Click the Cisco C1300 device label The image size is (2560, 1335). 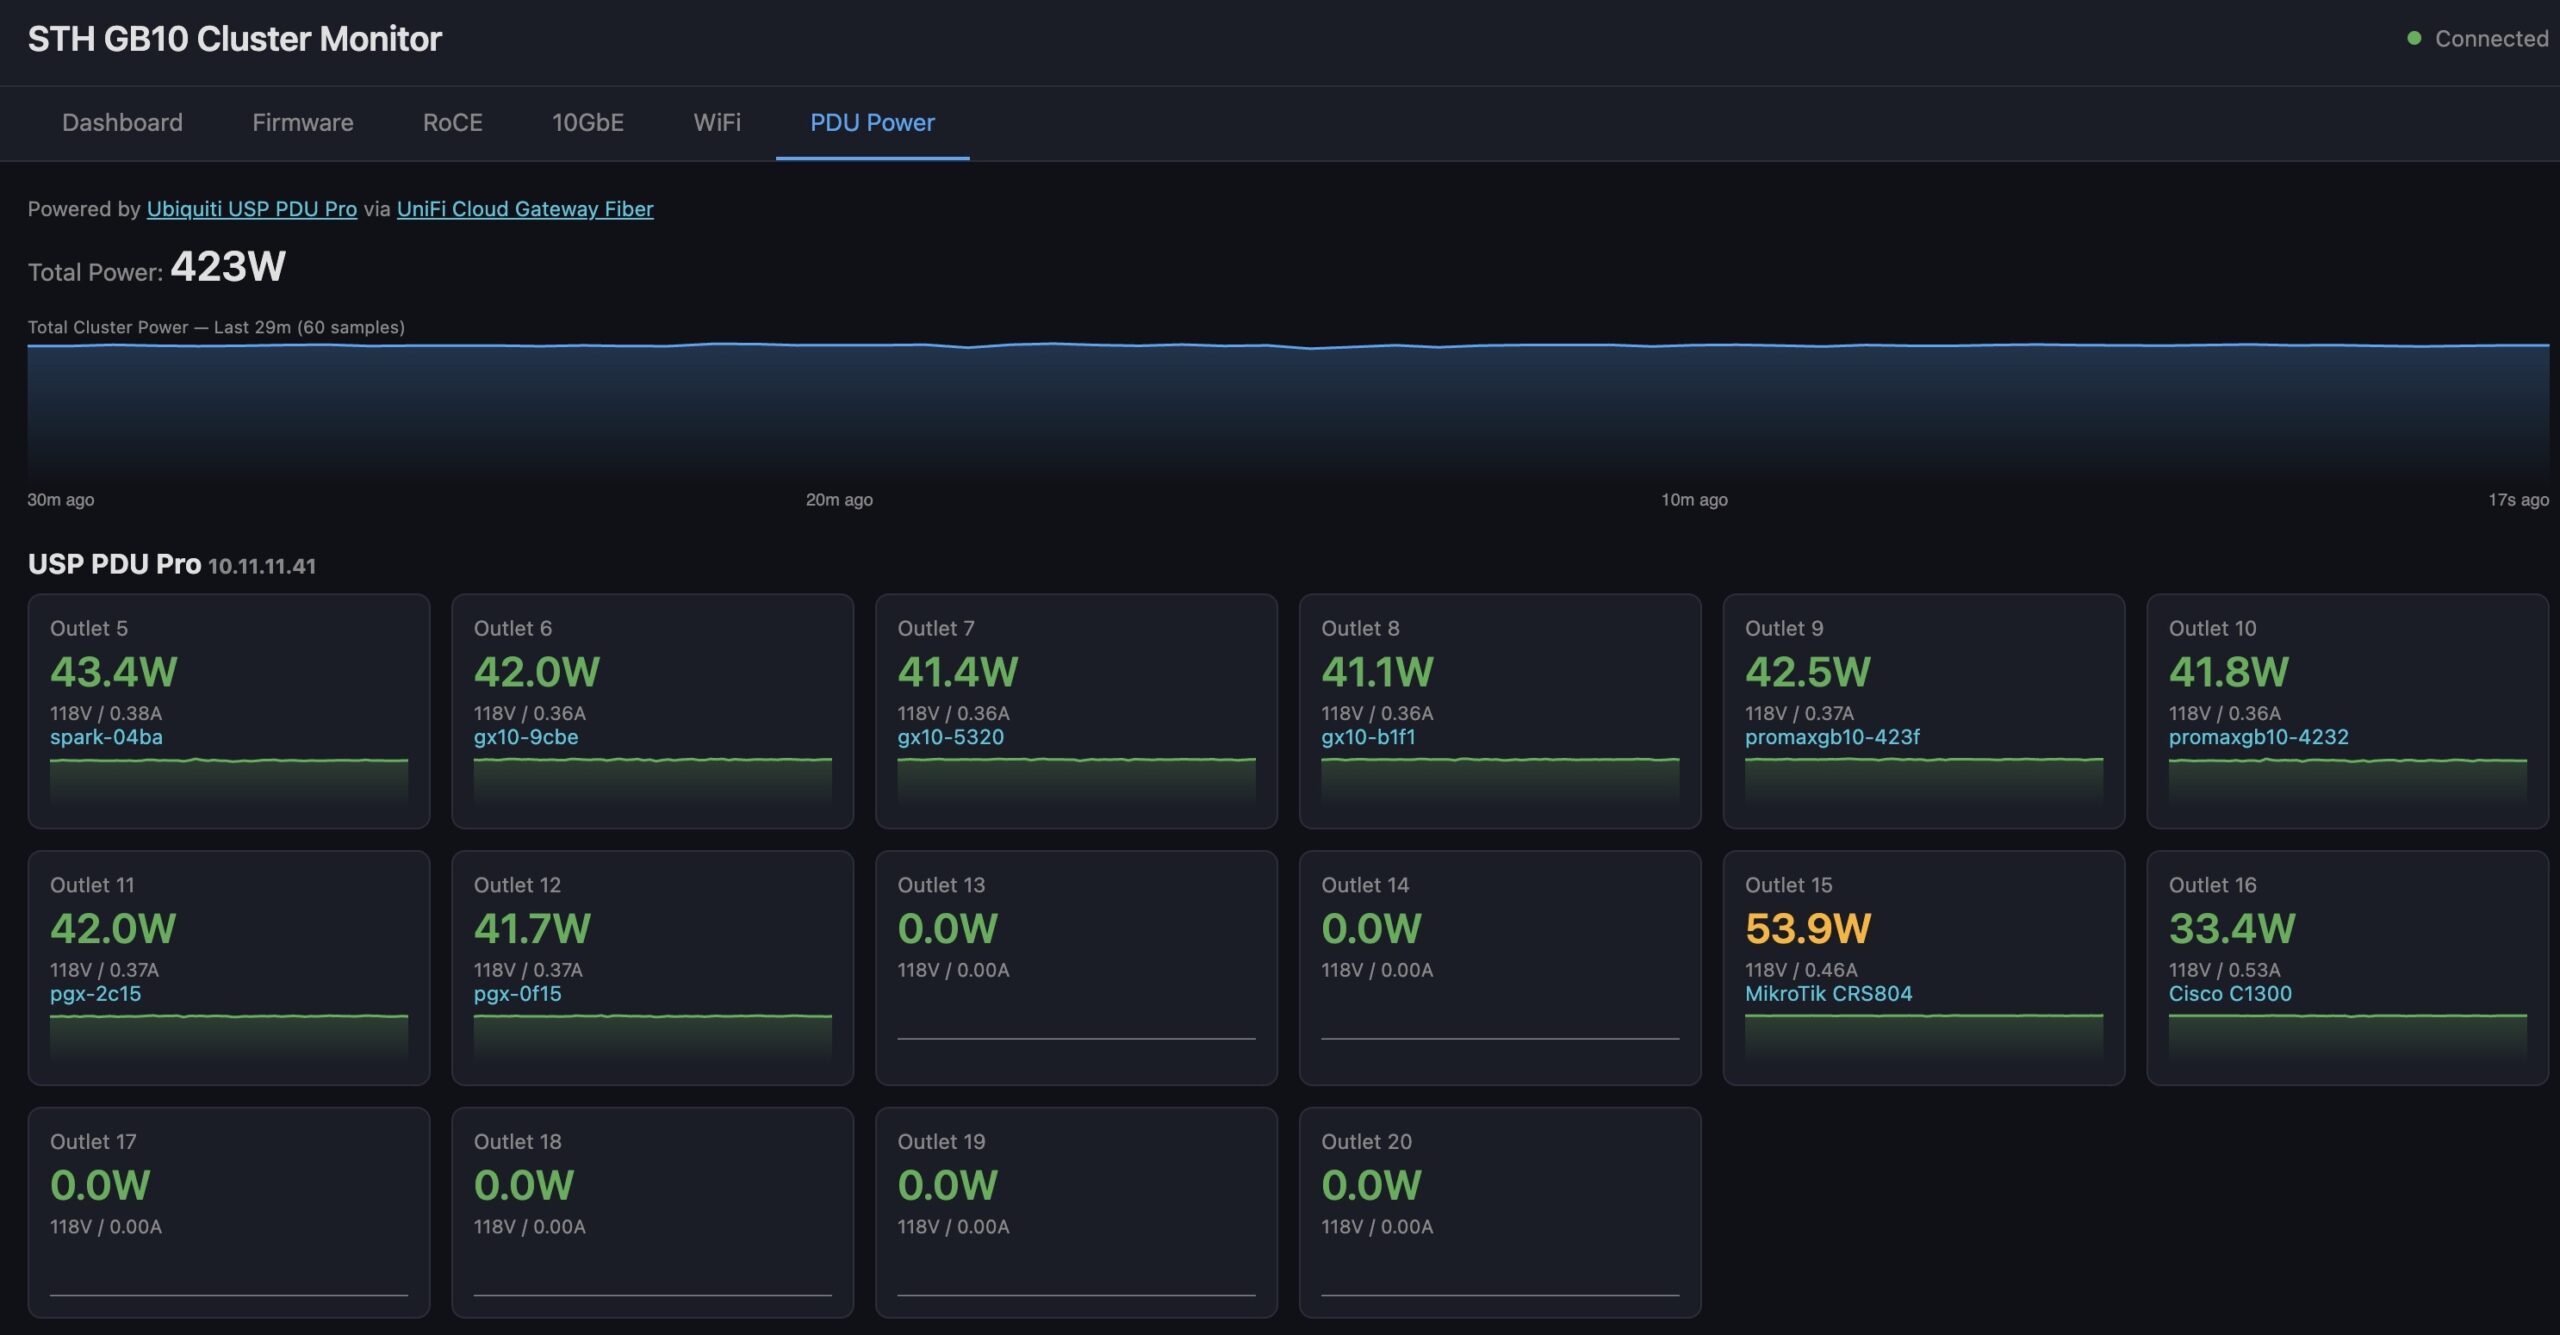tap(2230, 994)
